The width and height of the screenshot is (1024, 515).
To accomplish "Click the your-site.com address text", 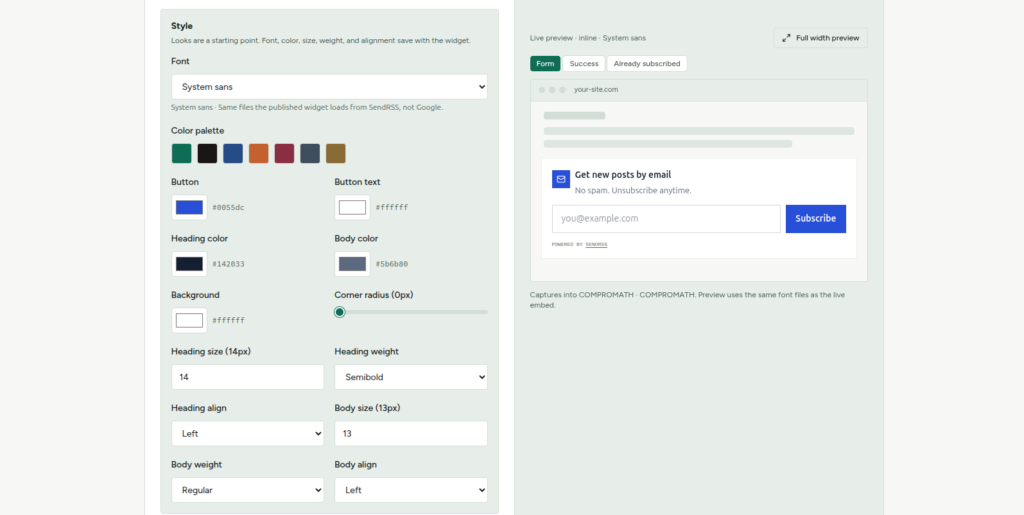I will coord(596,89).
